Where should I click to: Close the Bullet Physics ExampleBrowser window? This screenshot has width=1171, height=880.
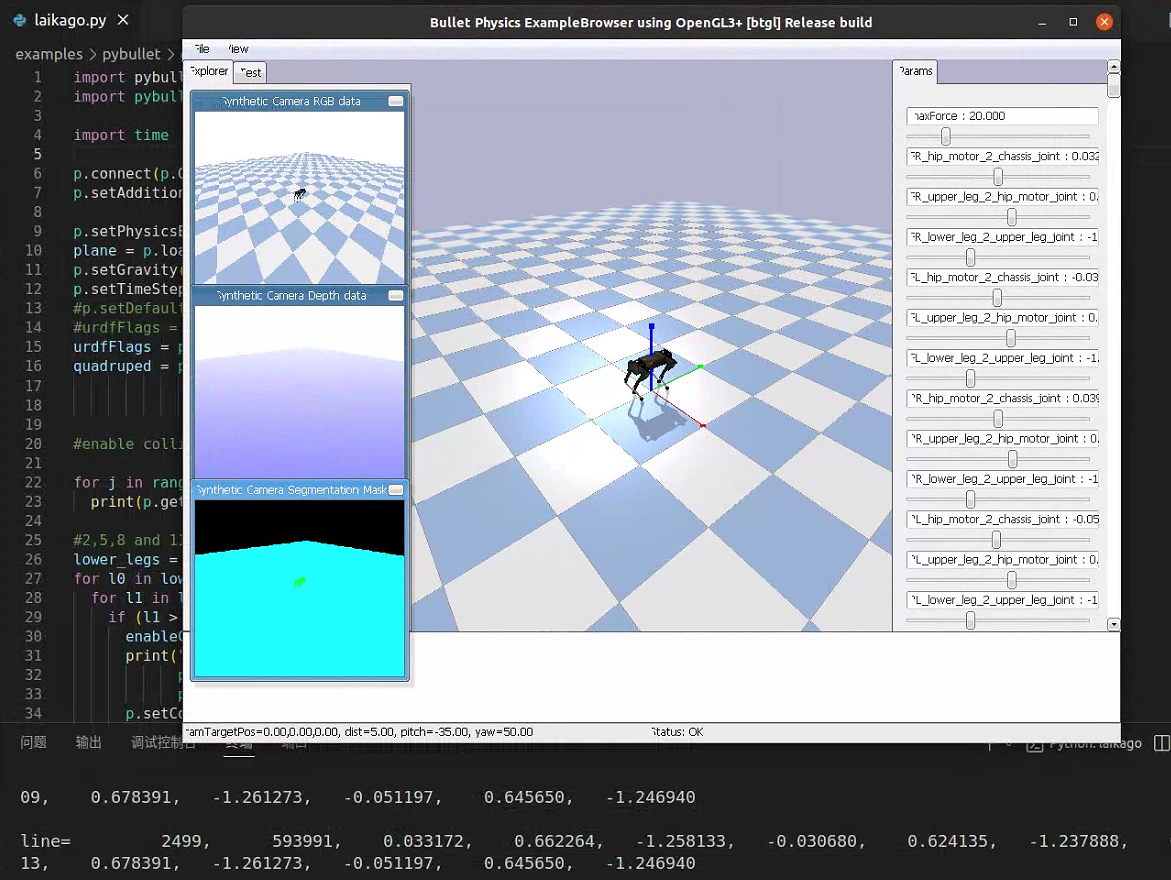pos(1104,22)
